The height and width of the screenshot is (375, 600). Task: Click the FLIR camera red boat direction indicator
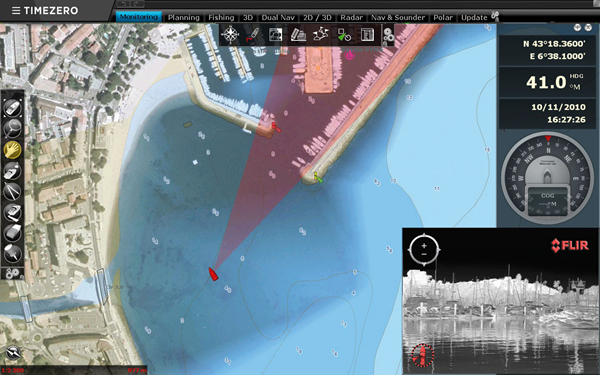pos(423,355)
